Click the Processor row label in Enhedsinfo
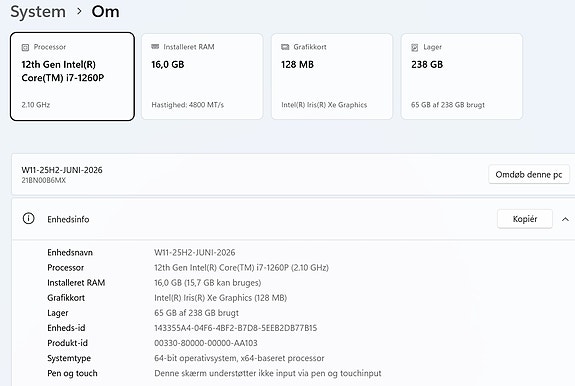Viewport: 575px width, 386px height. tap(66, 268)
